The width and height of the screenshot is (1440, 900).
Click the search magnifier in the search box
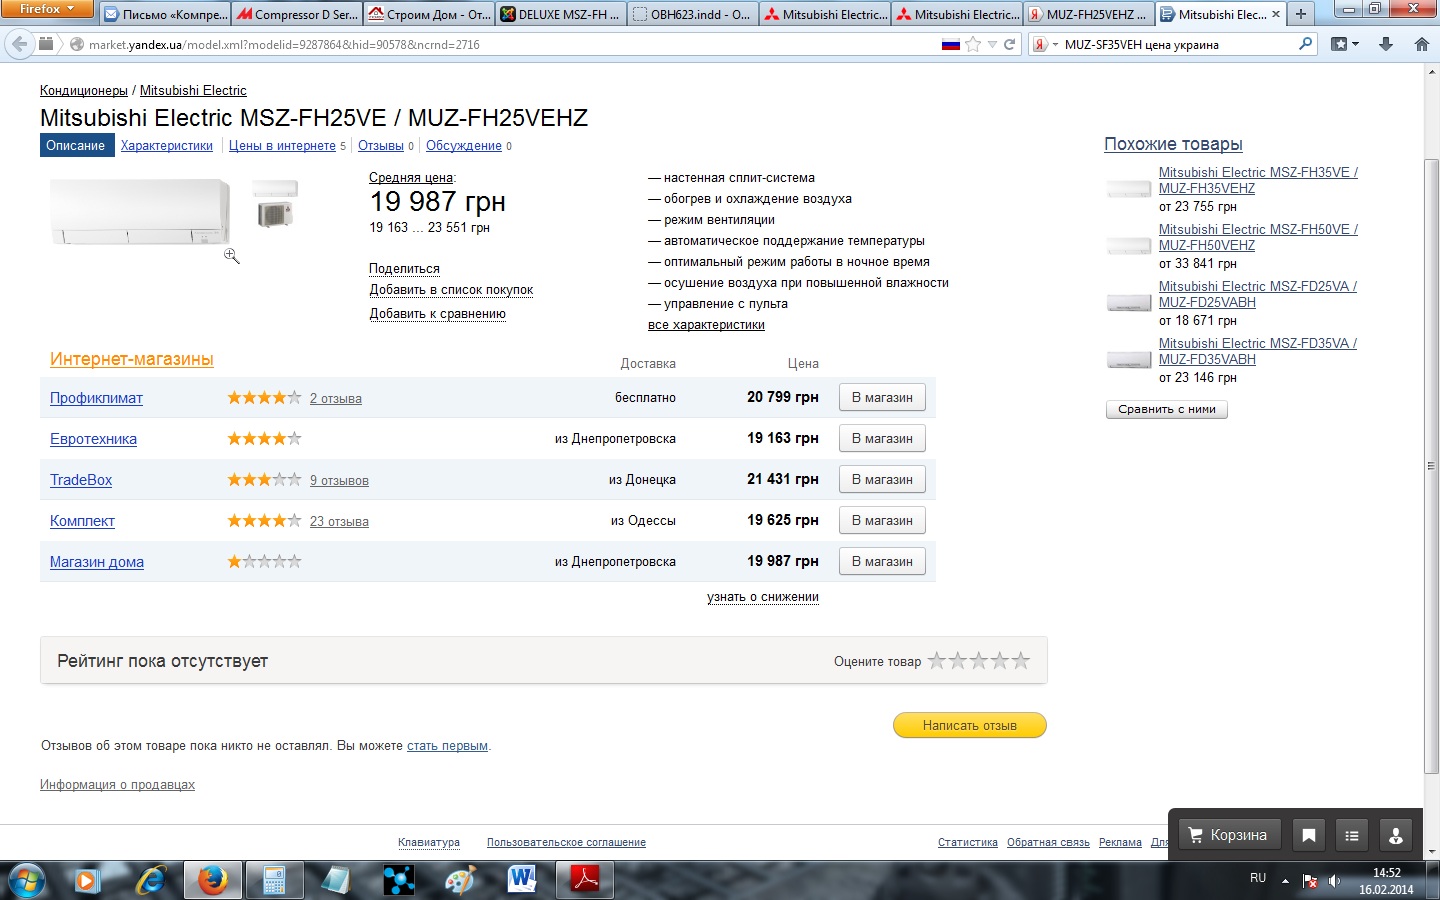point(1305,44)
